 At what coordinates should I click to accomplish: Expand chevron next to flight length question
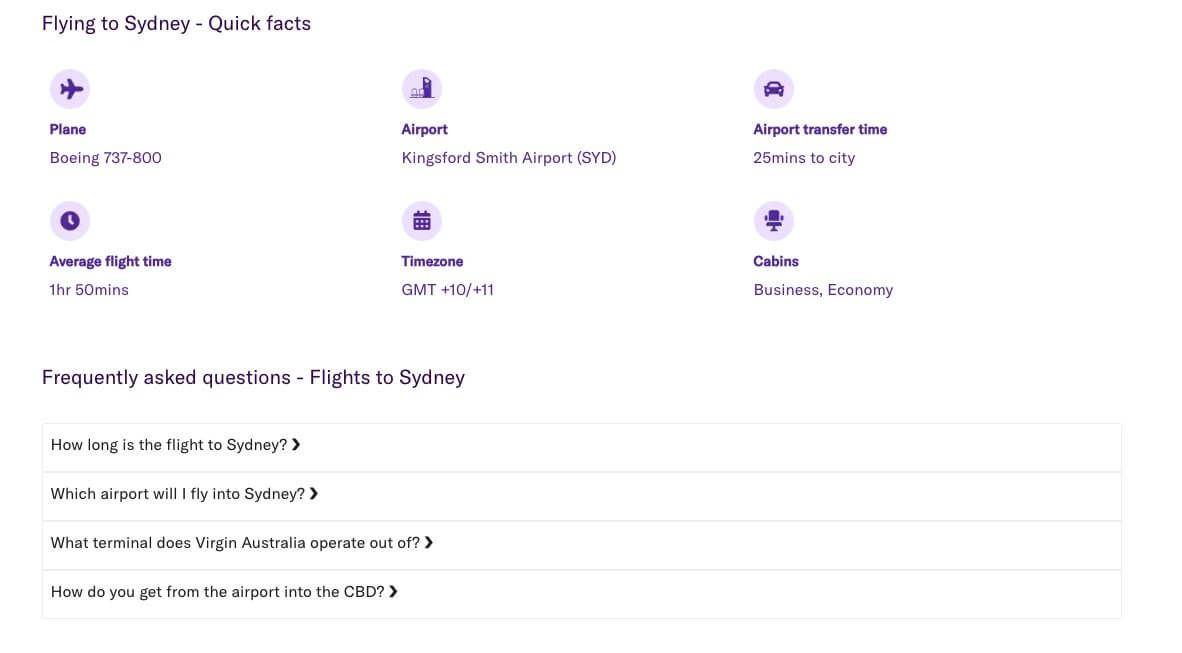coord(296,445)
